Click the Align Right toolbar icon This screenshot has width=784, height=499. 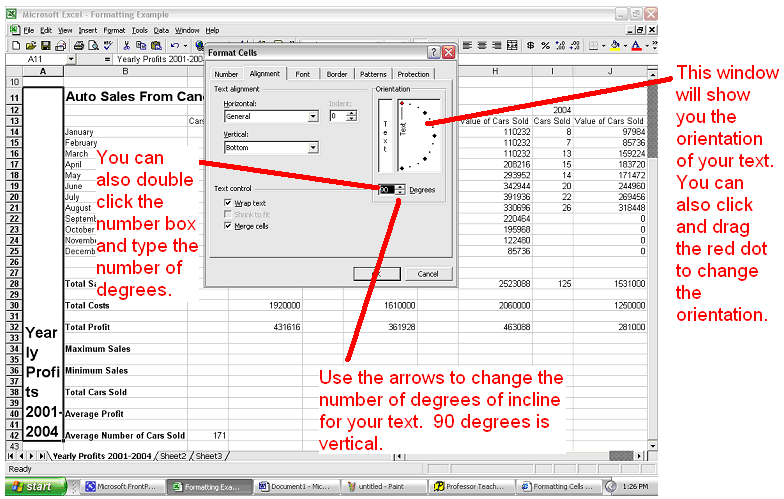[x=496, y=46]
